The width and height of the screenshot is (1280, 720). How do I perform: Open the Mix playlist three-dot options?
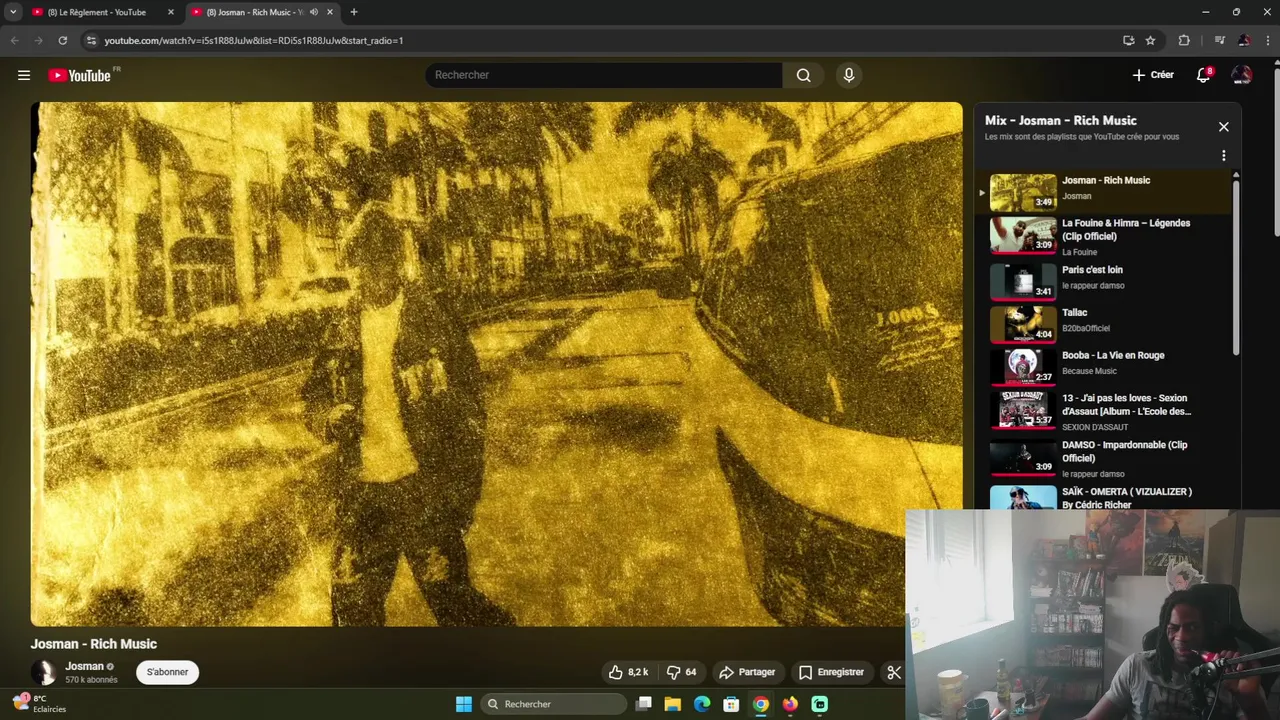tap(1223, 156)
